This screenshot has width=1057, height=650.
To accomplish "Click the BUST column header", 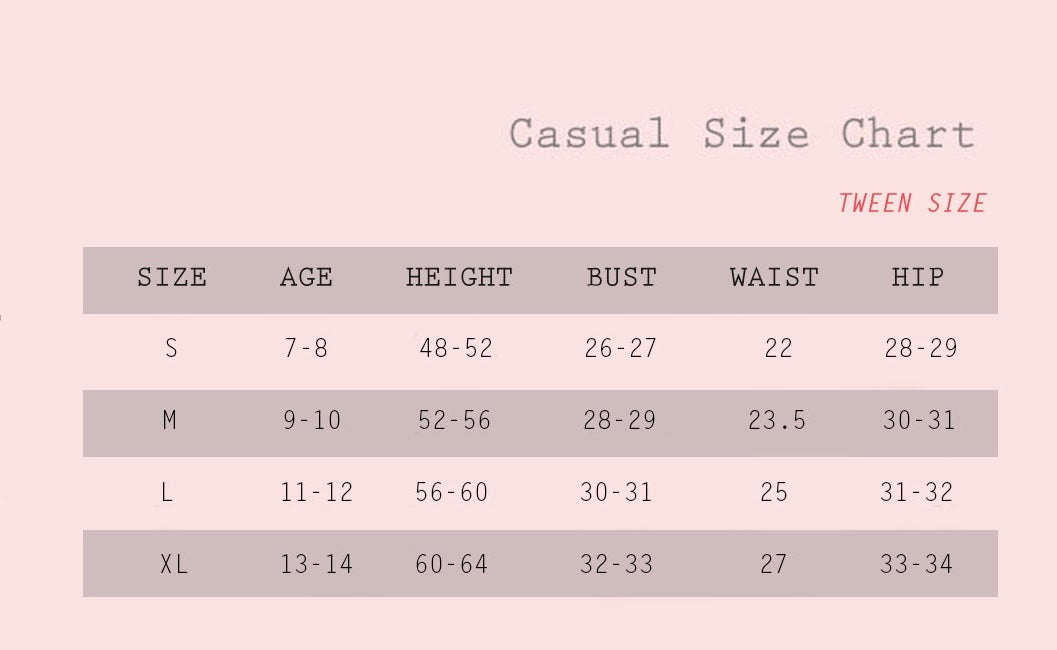I will [622, 277].
